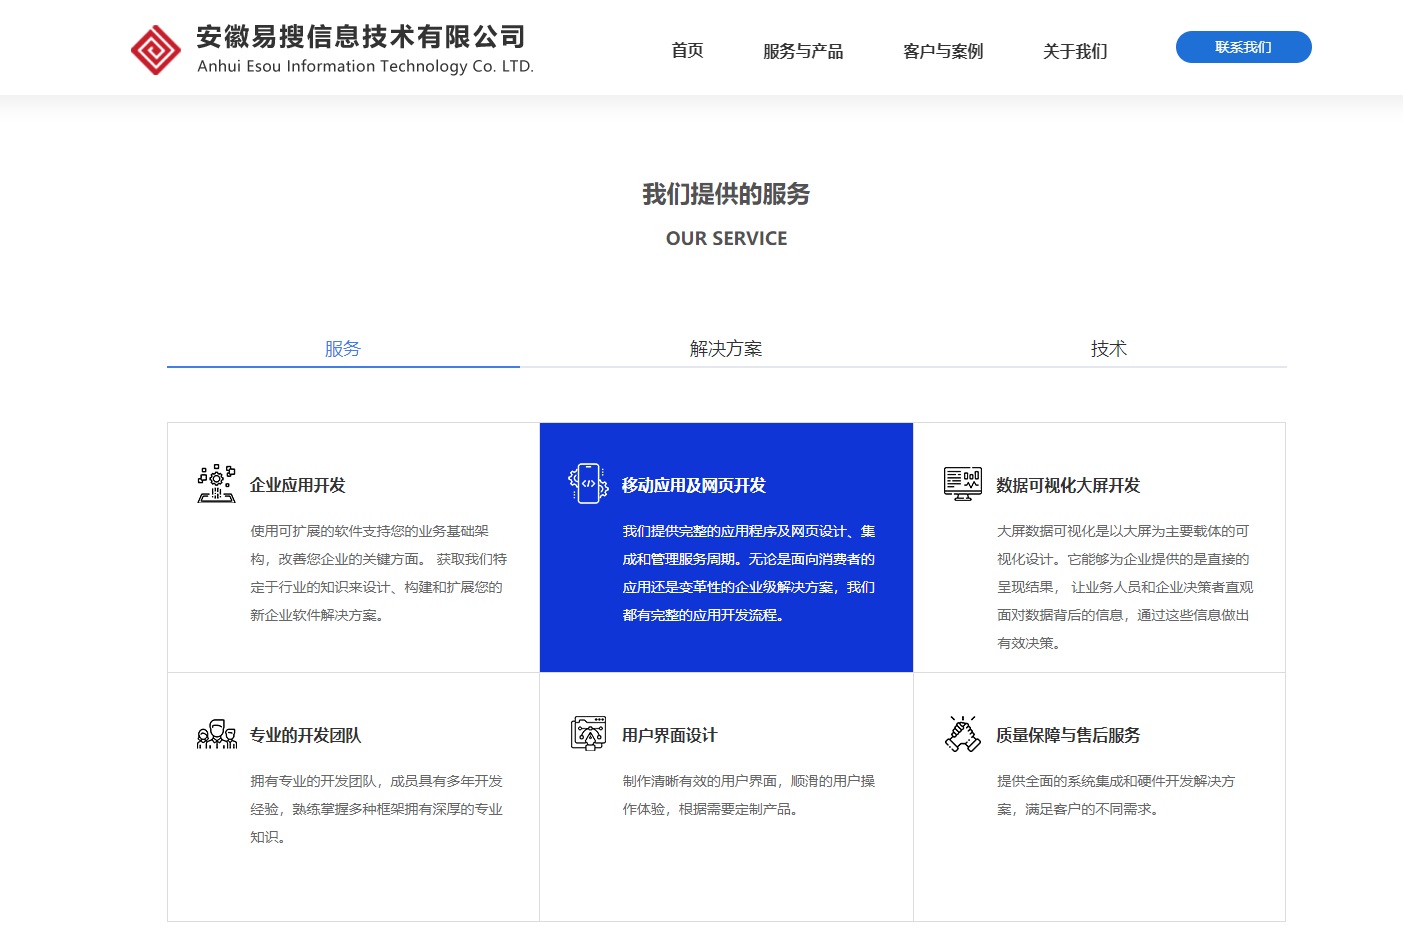Viewport: 1403px width, 949px height.
Task: Switch to the 解决方案 tab
Action: coord(726,349)
